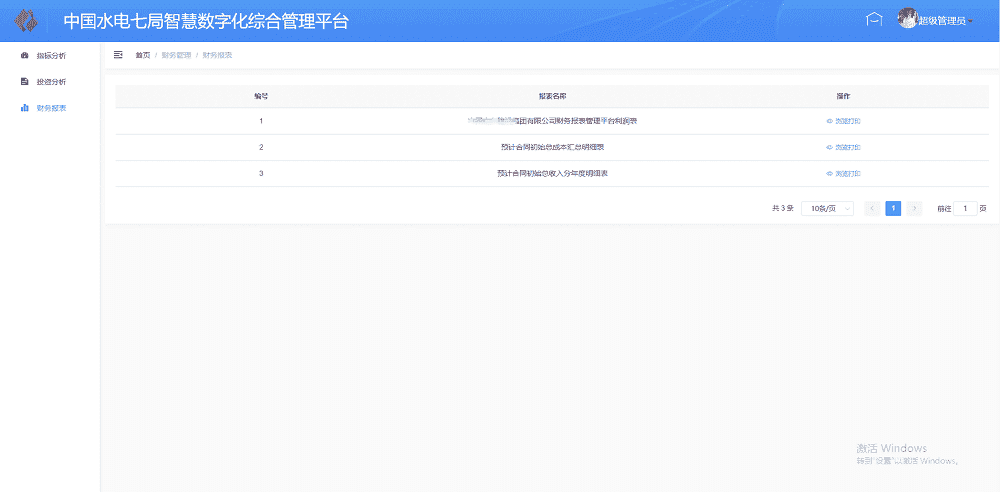Click eye icon in row 1 操作 column
Screen dimensions: 1000x492
point(829,121)
